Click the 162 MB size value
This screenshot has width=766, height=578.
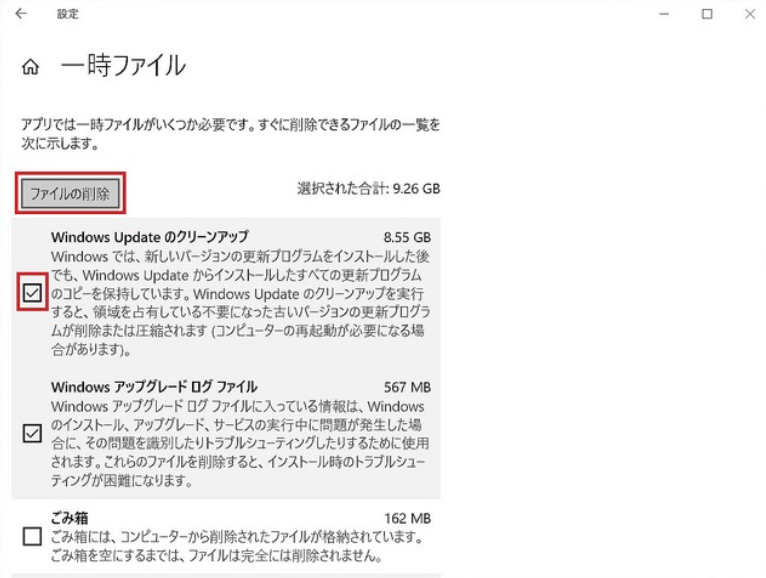pos(407,518)
